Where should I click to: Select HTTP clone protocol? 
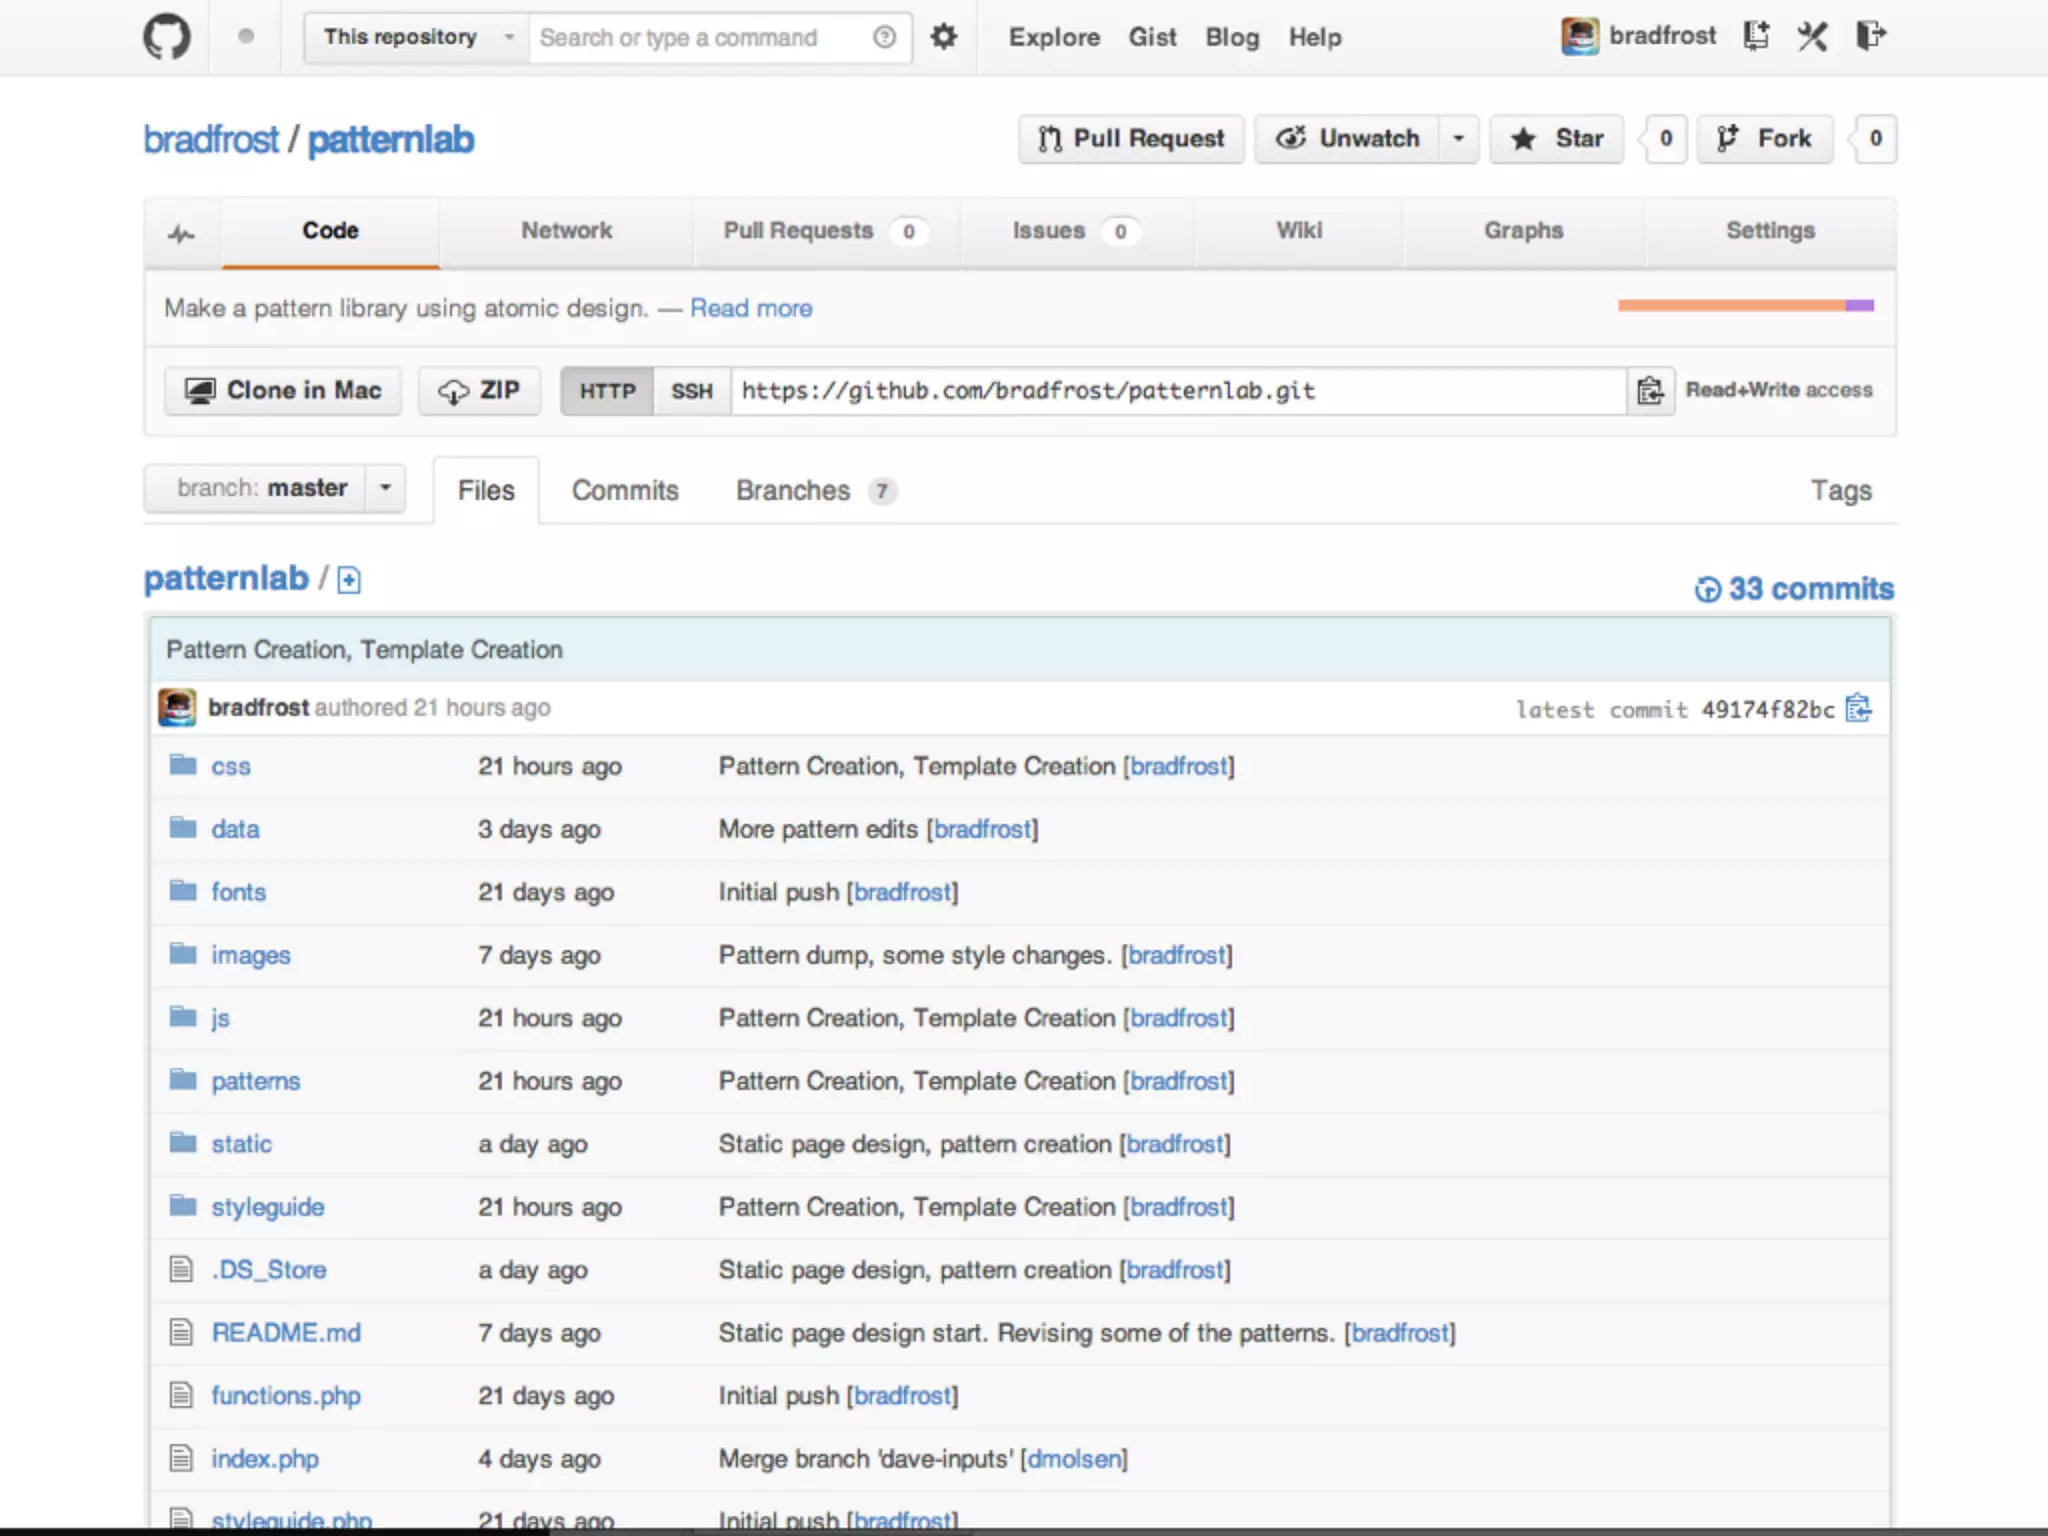click(x=607, y=391)
